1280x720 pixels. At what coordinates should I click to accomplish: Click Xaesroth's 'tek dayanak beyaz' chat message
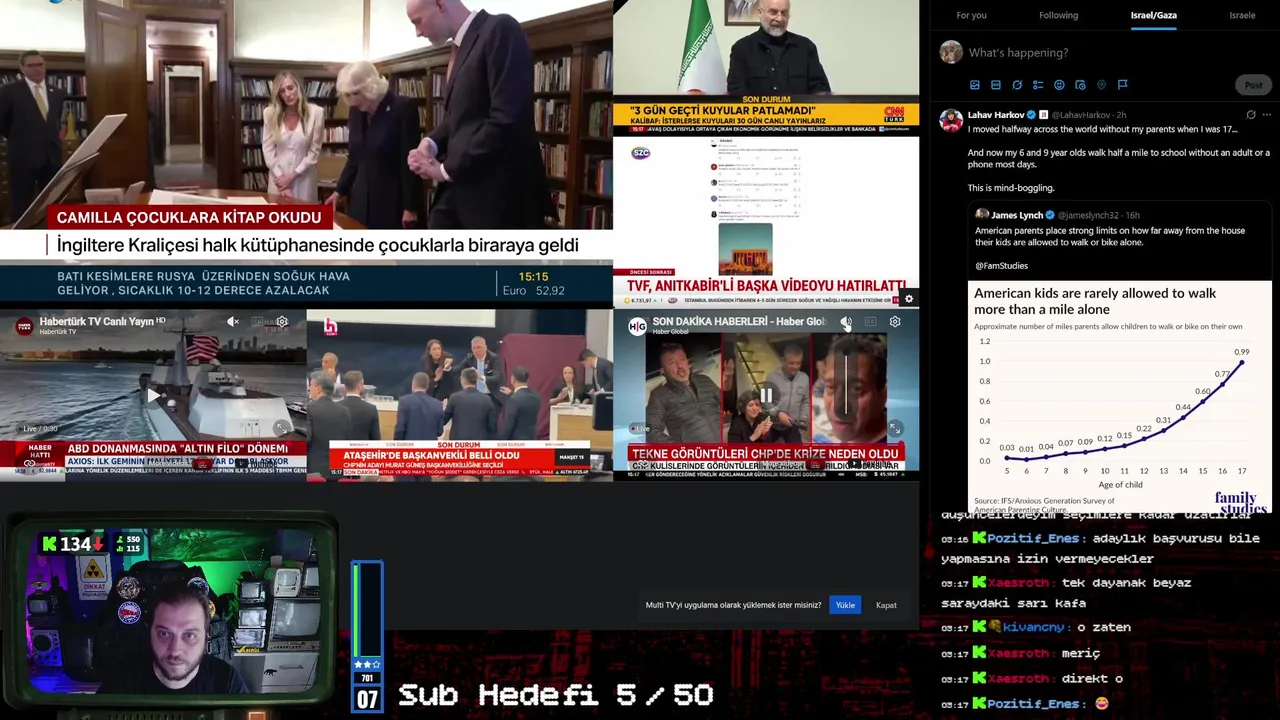click(x=1067, y=593)
